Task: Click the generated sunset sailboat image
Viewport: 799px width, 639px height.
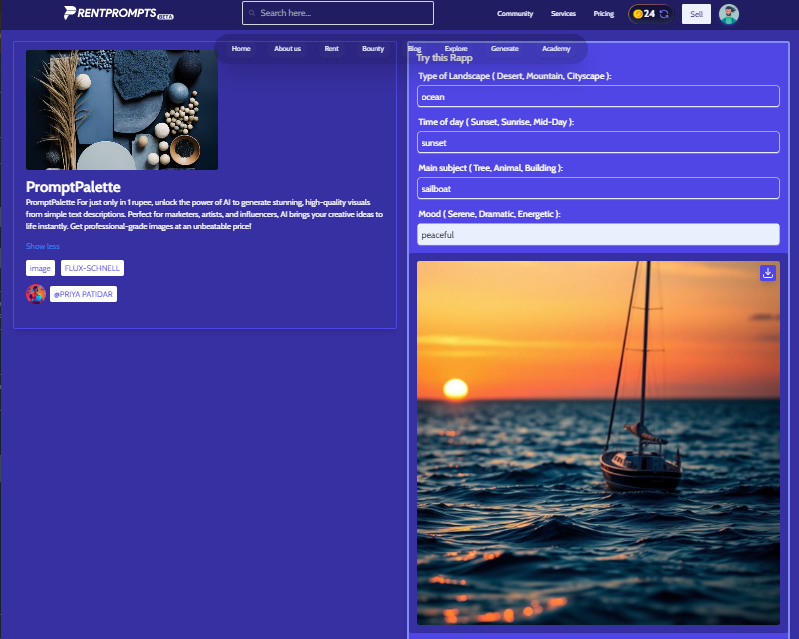Action: (x=598, y=443)
